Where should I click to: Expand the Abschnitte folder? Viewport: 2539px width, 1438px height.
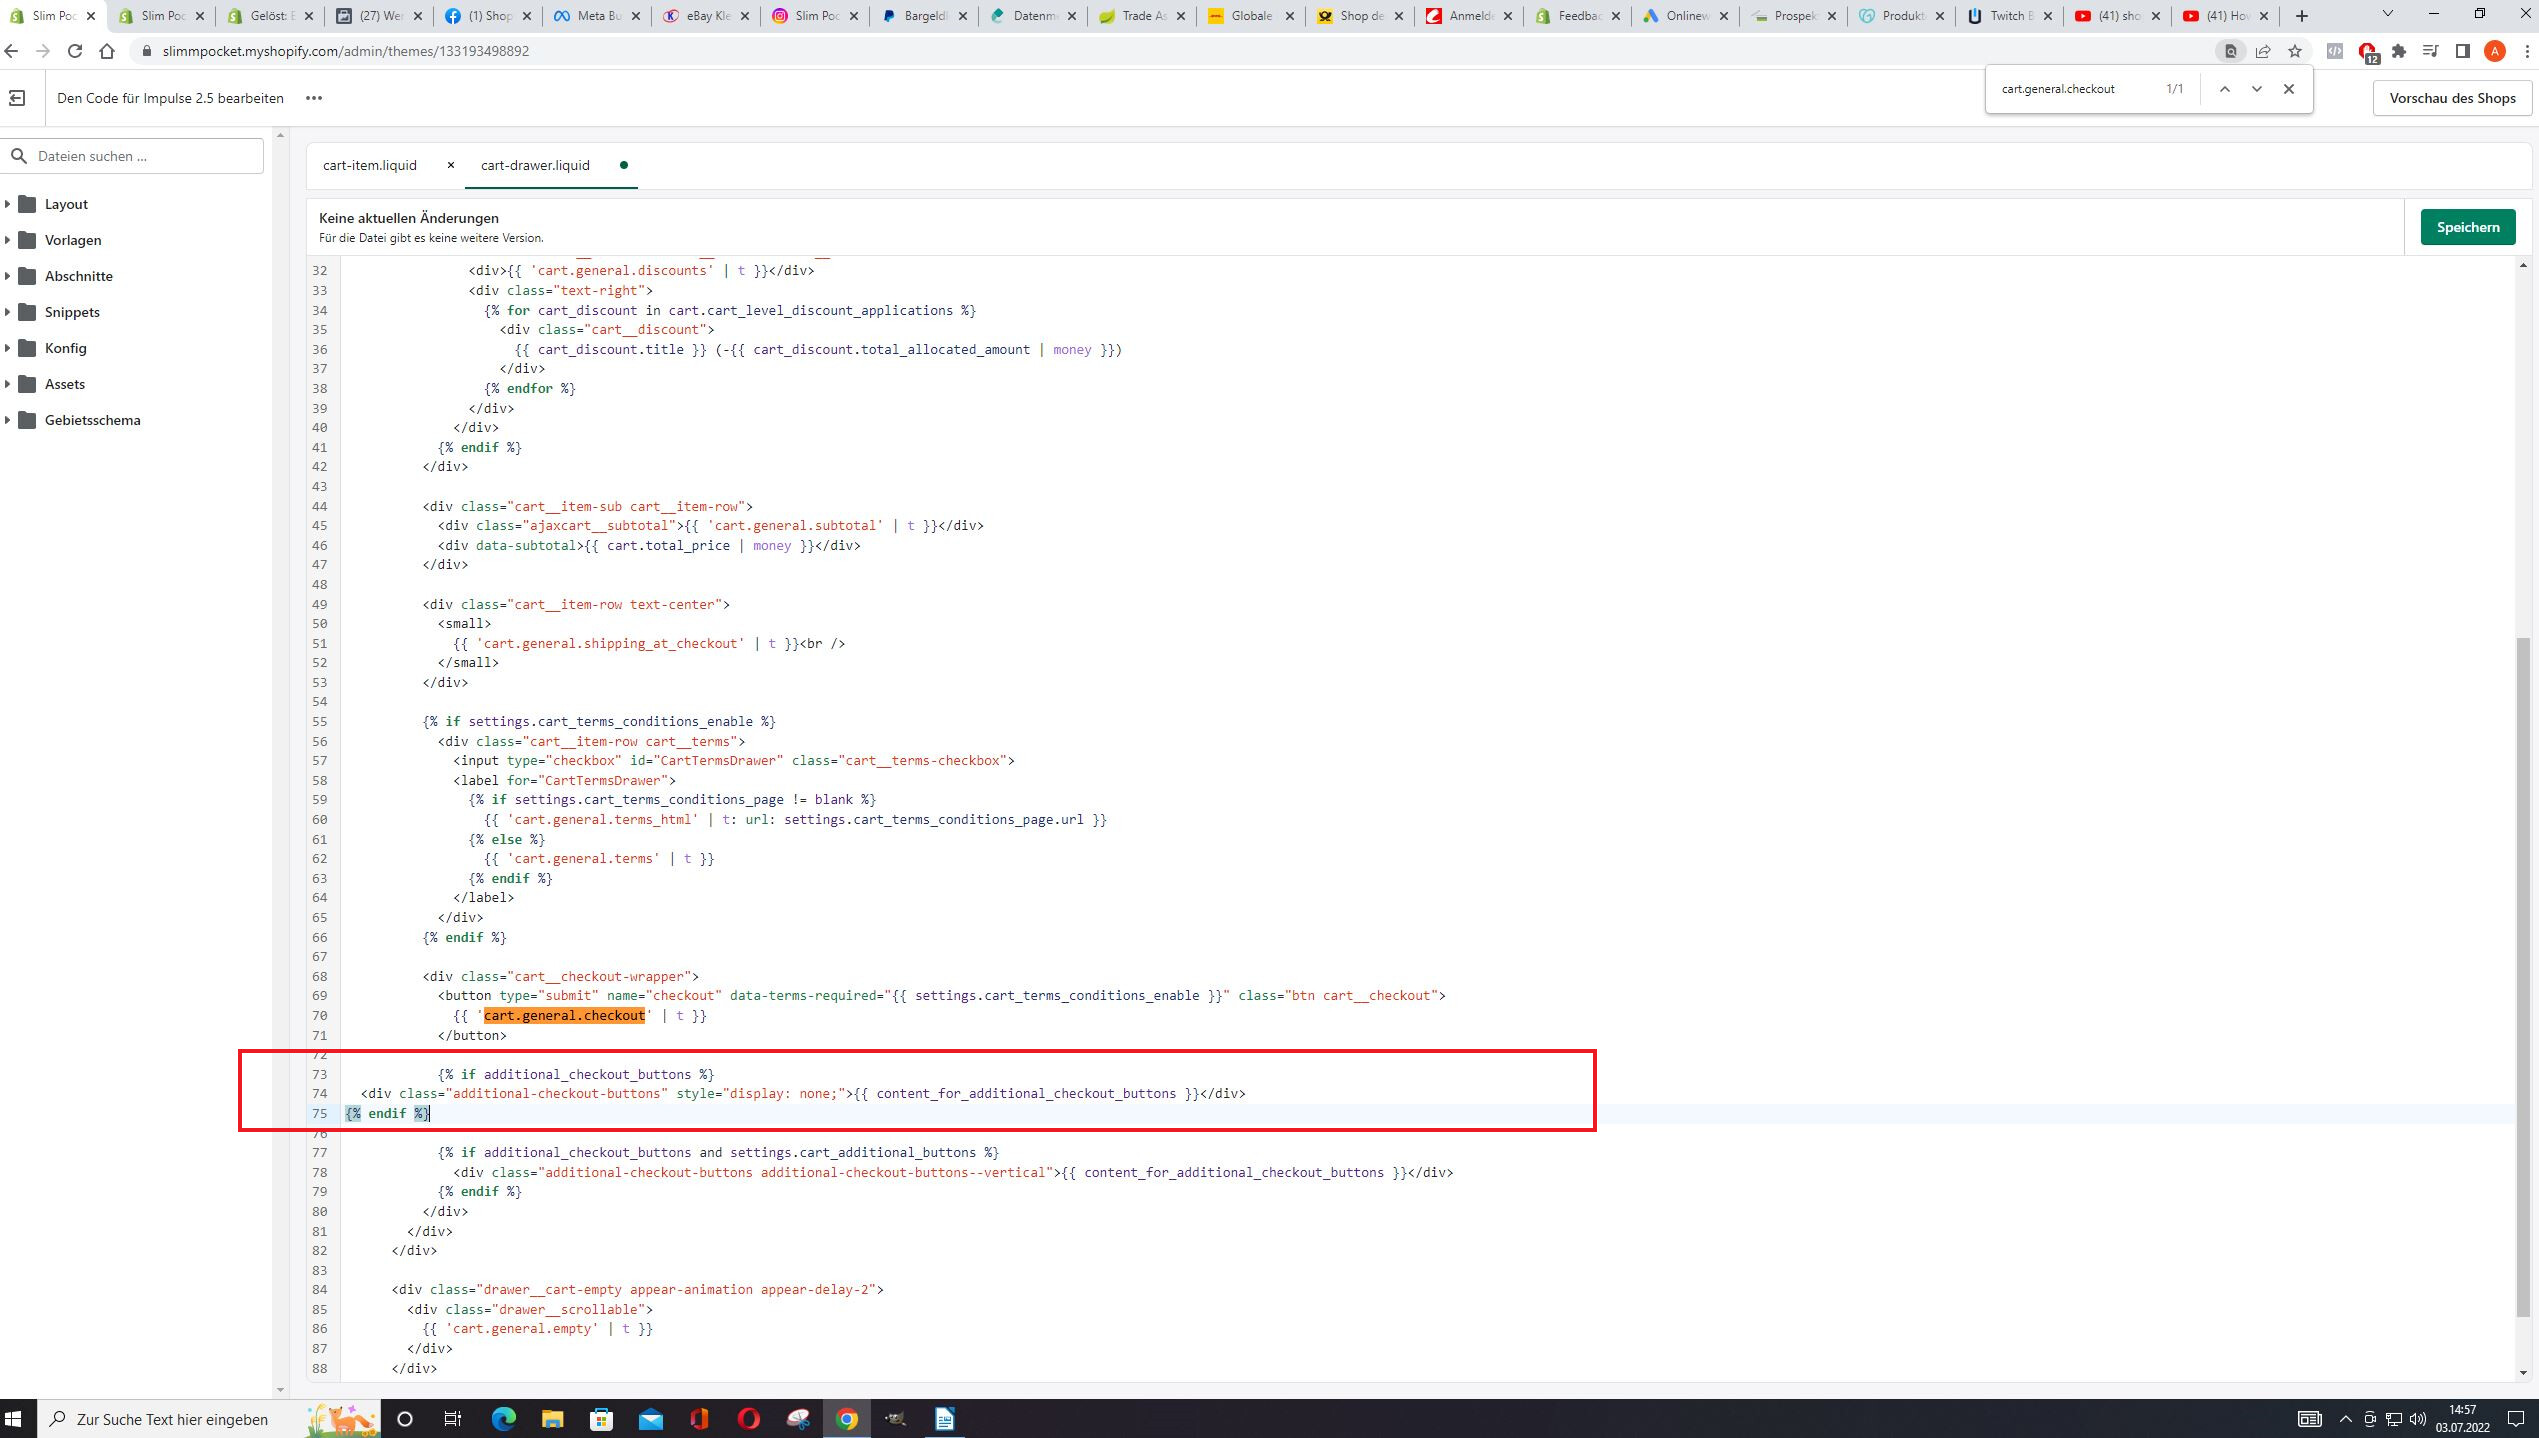point(78,276)
